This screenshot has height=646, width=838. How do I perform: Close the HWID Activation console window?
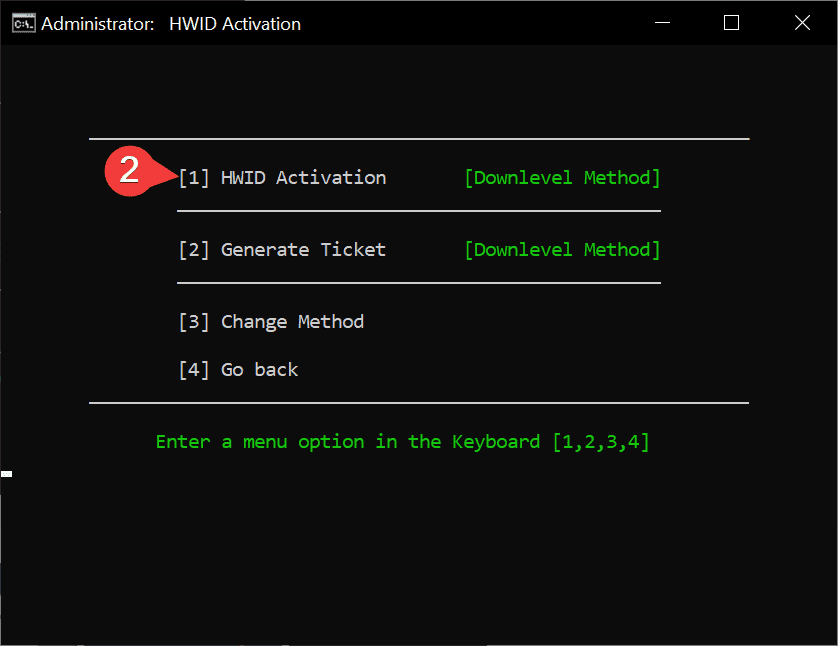802,23
